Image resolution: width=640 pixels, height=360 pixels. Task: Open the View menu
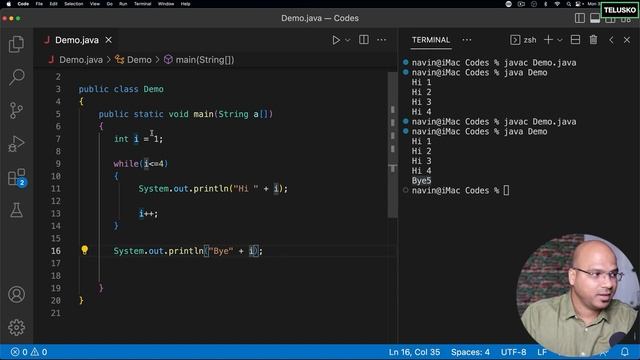coord(95,4)
